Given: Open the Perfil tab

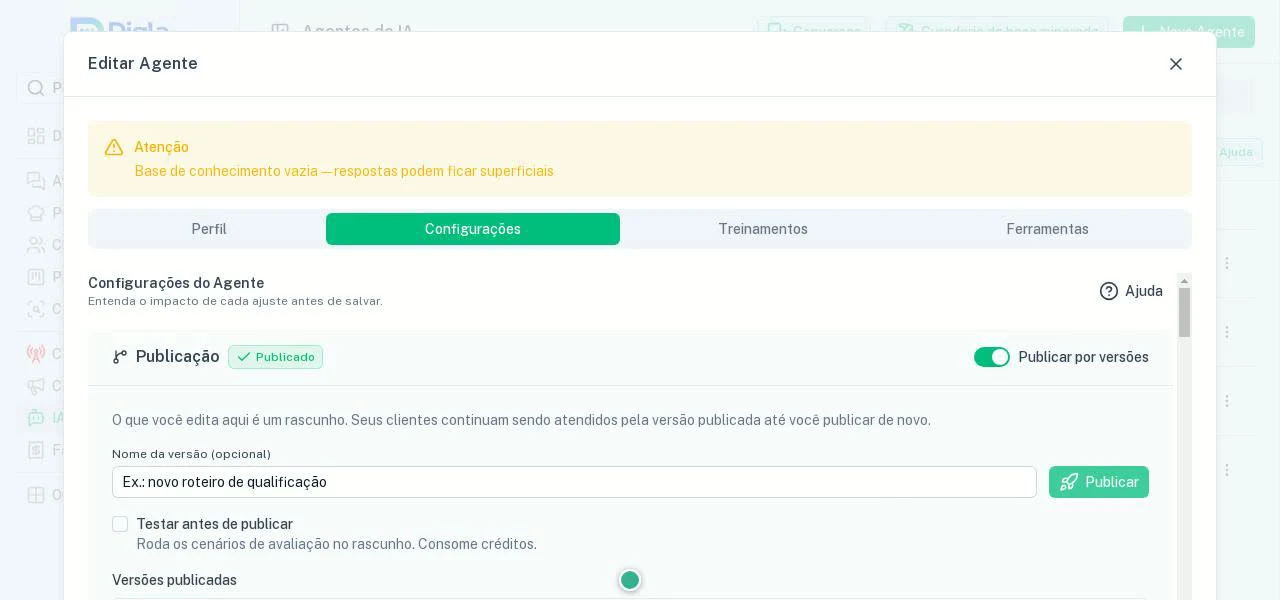Looking at the screenshot, I should pos(209,229).
